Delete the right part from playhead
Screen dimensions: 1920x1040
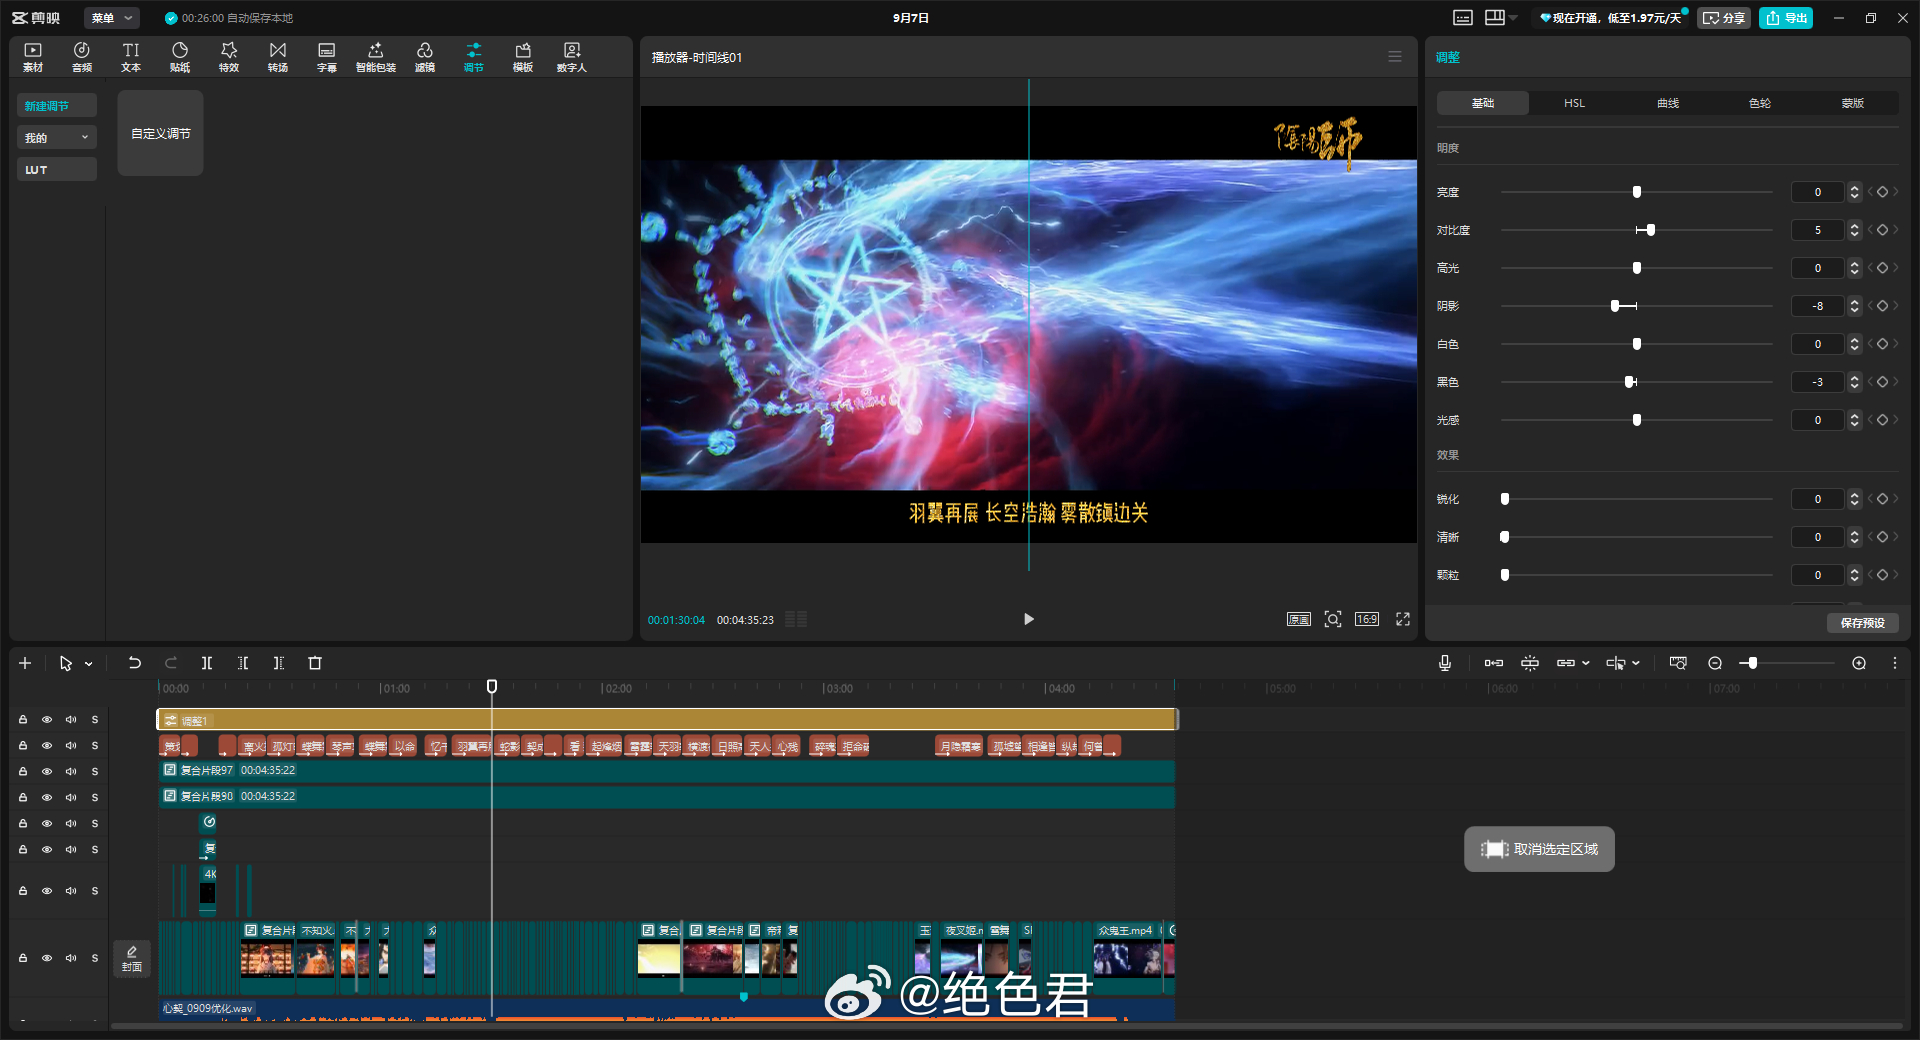pos(279,663)
